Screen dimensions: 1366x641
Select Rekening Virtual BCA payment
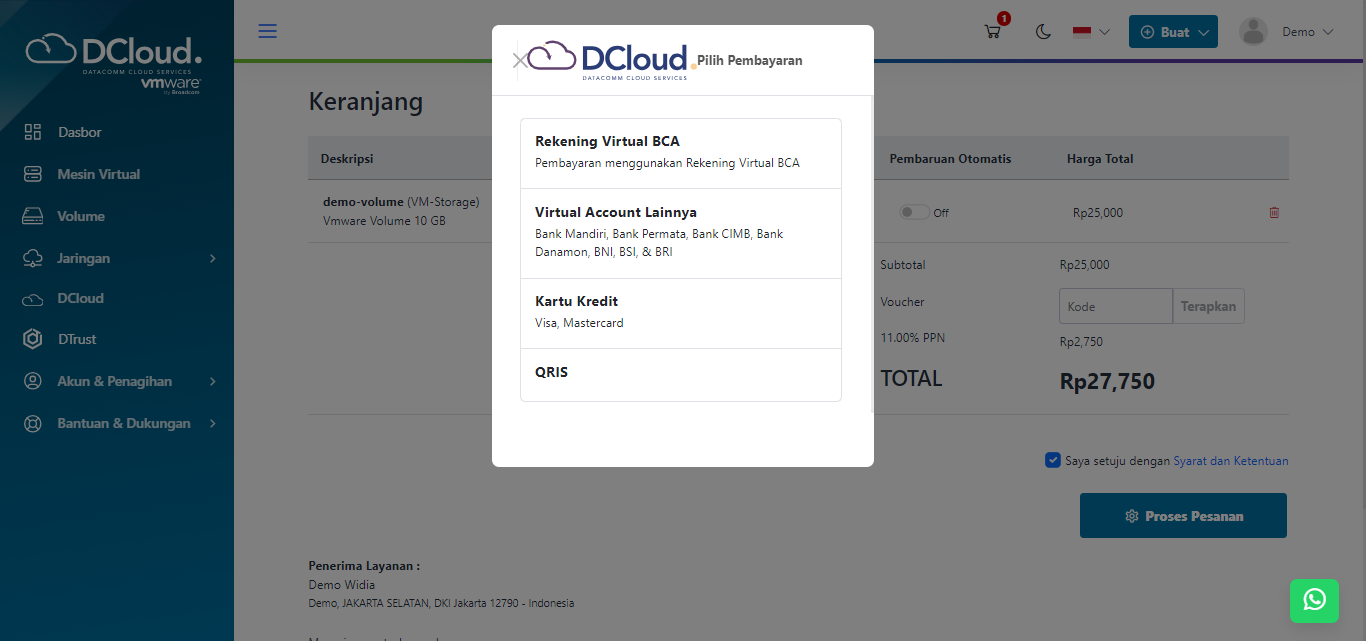680,152
